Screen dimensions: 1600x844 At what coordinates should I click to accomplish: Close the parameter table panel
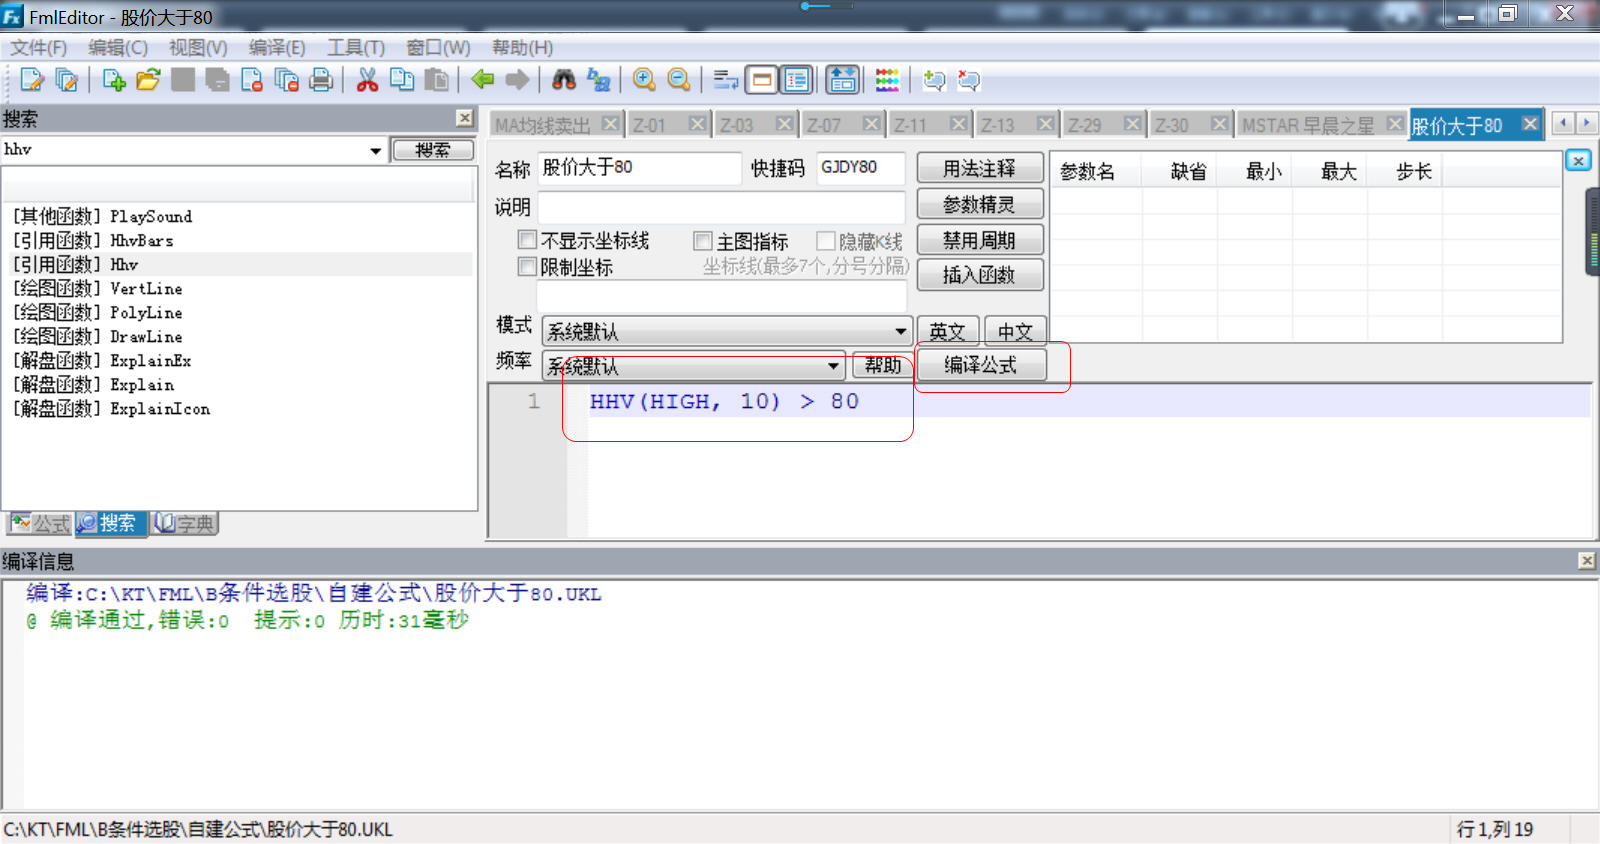coord(1578,160)
